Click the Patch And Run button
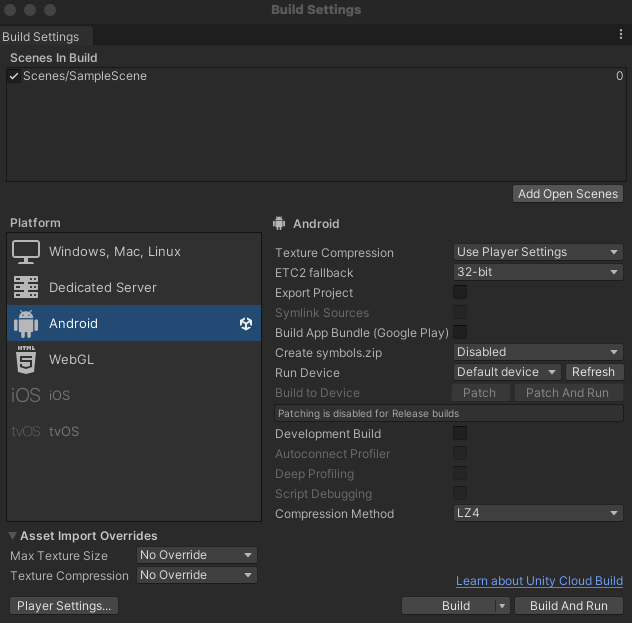 coord(568,392)
